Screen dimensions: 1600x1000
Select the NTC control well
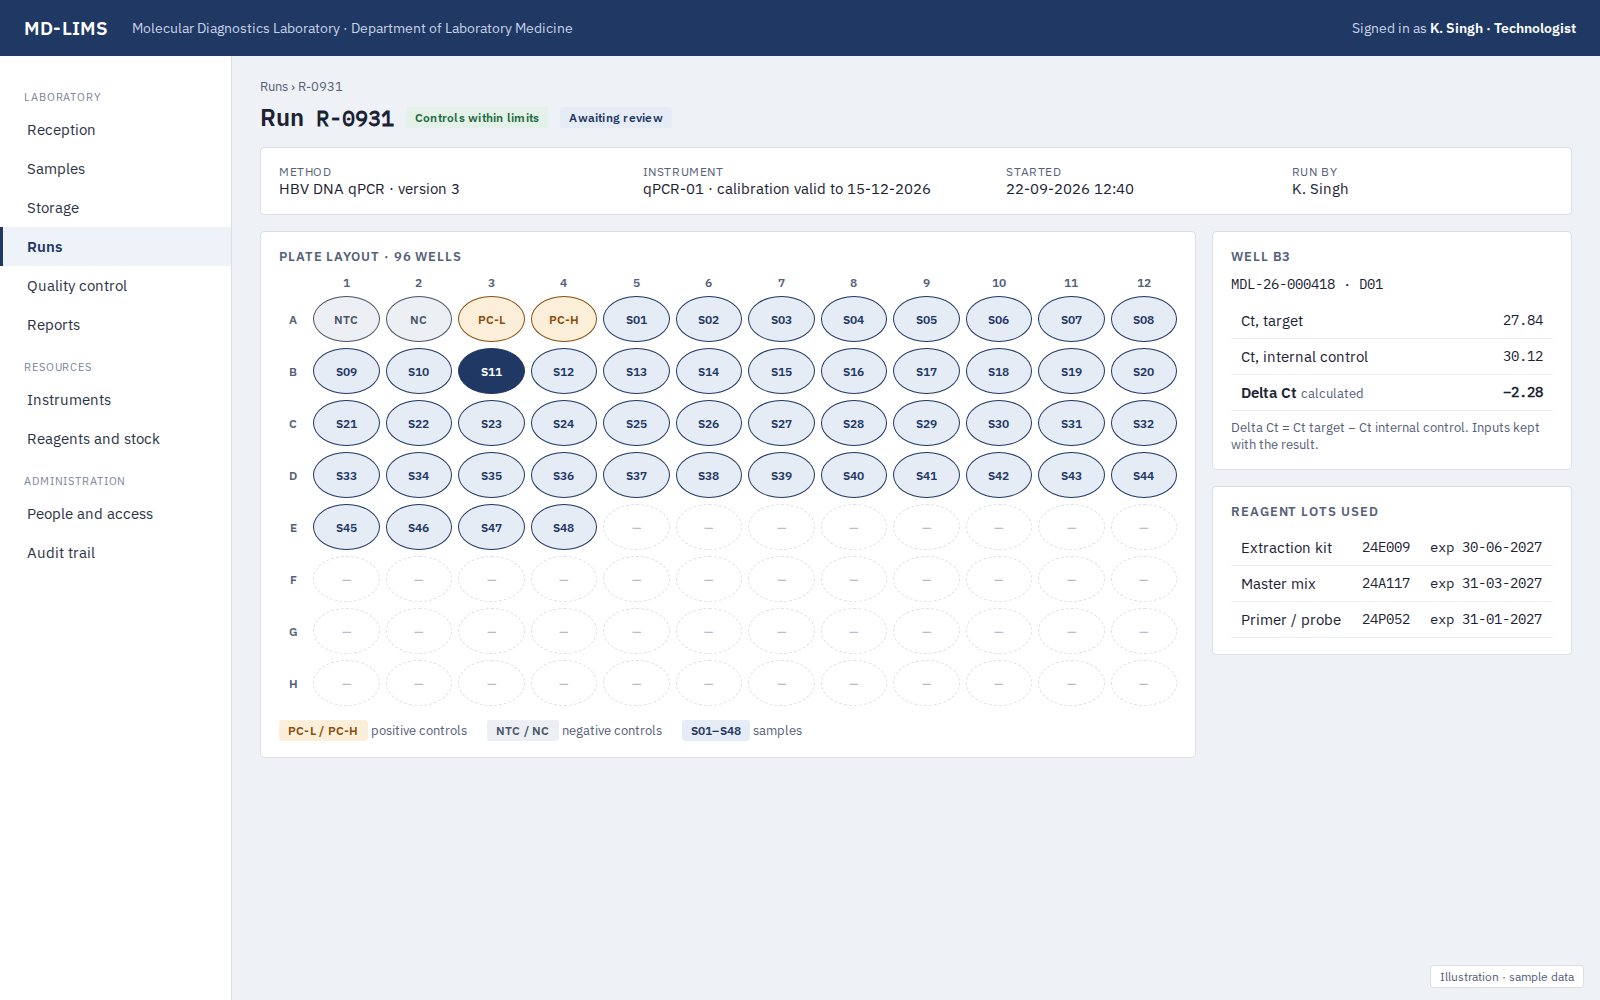pyautogui.click(x=346, y=320)
